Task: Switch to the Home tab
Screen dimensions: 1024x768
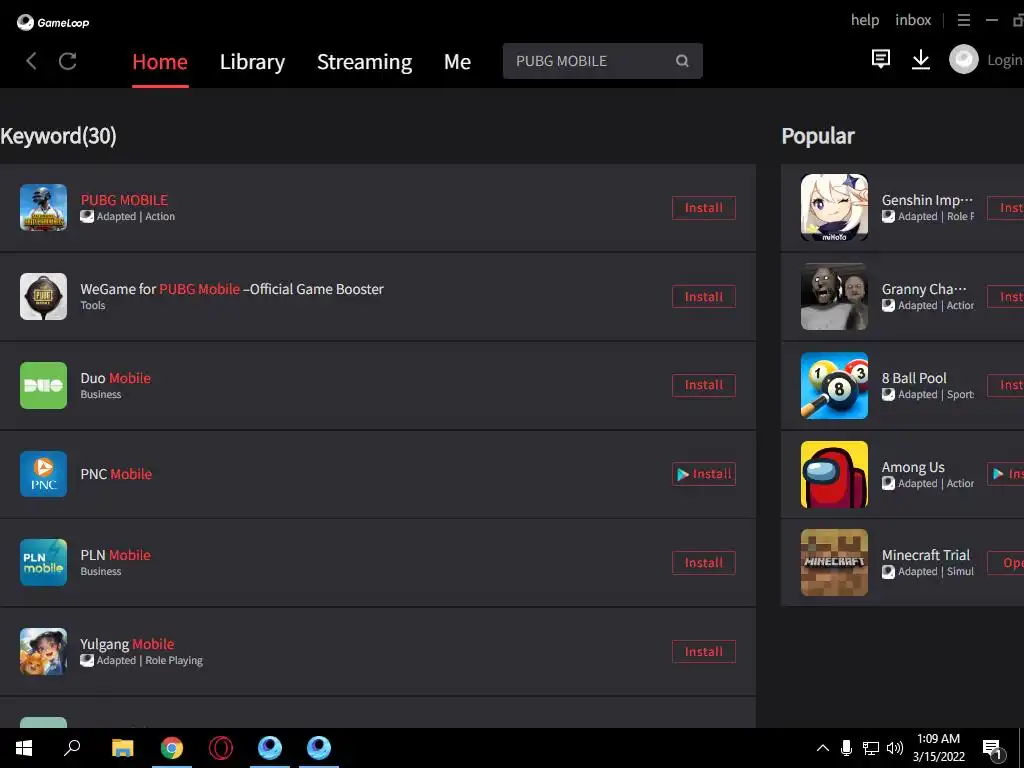Action: click(x=160, y=61)
